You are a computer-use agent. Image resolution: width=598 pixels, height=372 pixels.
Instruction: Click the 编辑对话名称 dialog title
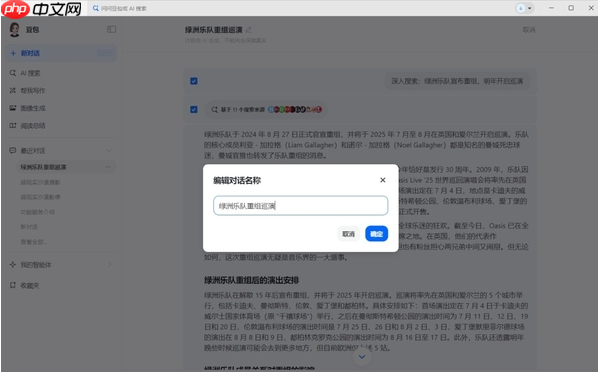[x=237, y=180]
